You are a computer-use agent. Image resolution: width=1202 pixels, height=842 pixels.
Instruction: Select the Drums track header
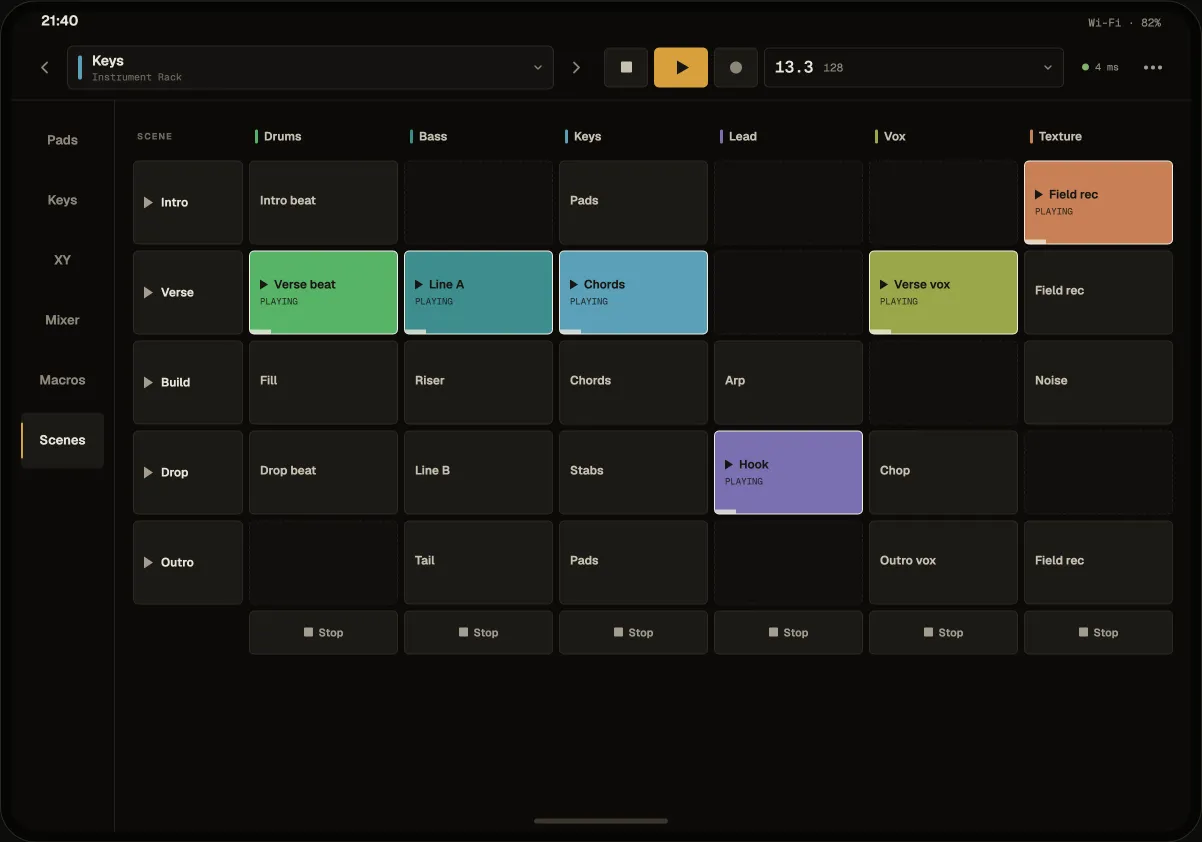point(279,136)
